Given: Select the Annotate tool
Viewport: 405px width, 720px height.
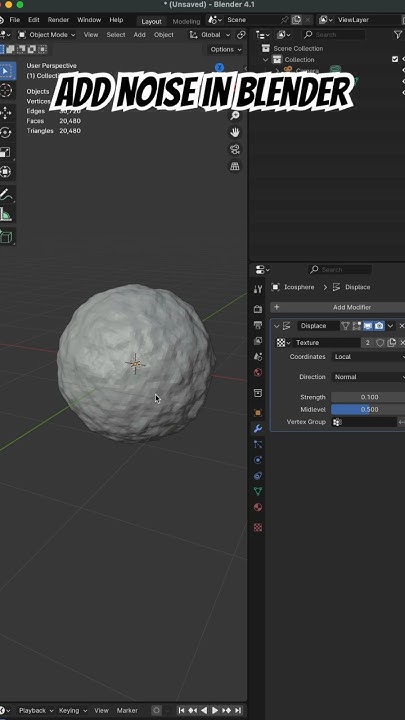Looking at the screenshot, I should coord(6,195).
